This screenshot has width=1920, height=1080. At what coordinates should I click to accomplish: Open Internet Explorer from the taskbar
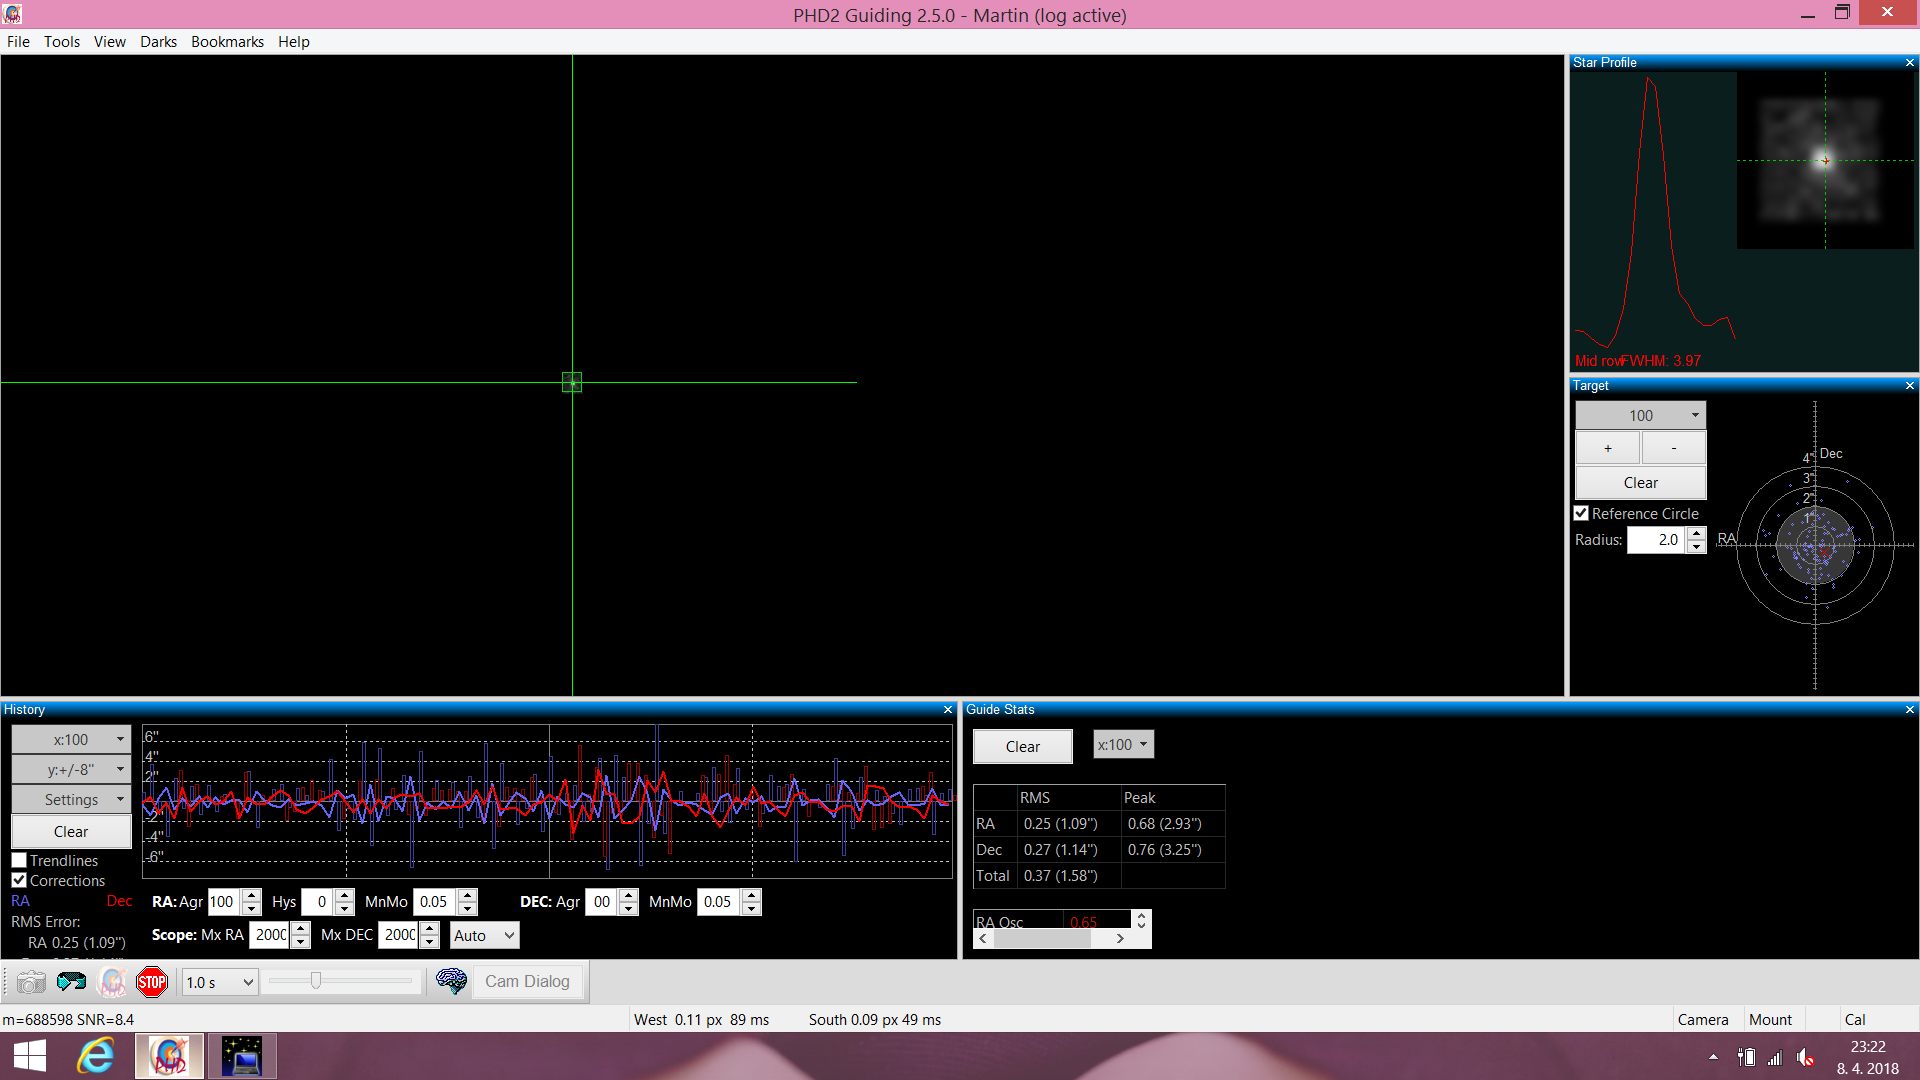pos(96,1056)
